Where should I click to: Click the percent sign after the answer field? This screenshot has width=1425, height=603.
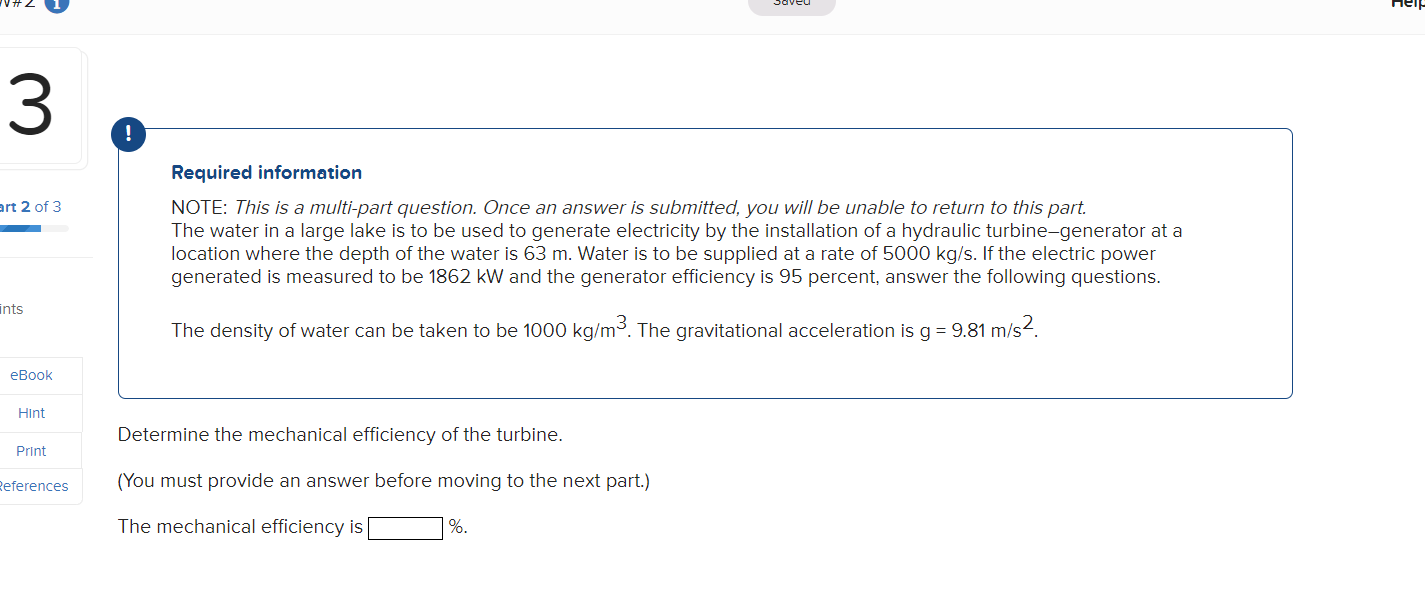point(459,527)
